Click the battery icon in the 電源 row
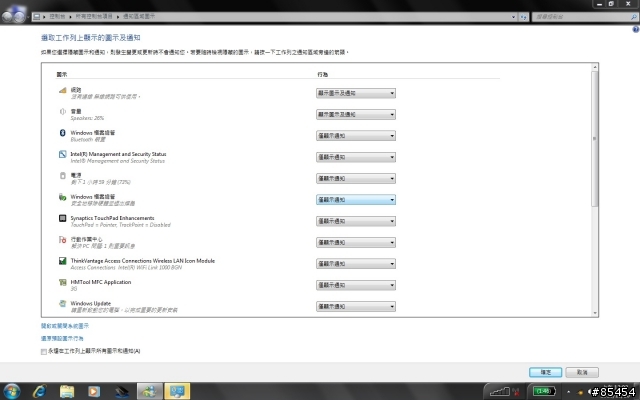The height and width of the screenshot is (400, 640). pyautogui.click(x=62, y=176)
